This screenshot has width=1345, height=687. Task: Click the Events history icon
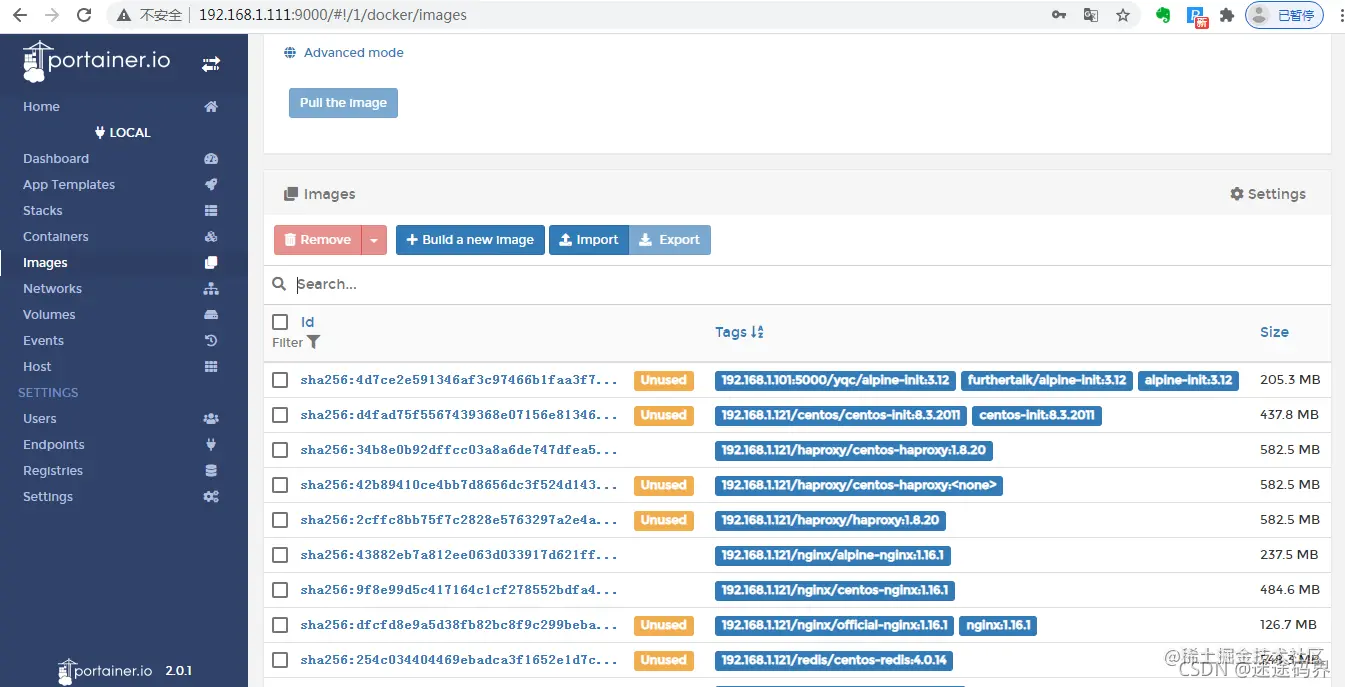pyautogui.click(x=211, y=341)
